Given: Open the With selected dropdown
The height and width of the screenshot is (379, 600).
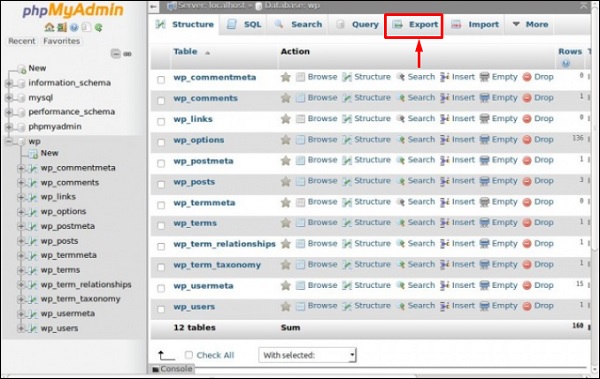Looking at the screenshot, I should click(x=308, y=355).
